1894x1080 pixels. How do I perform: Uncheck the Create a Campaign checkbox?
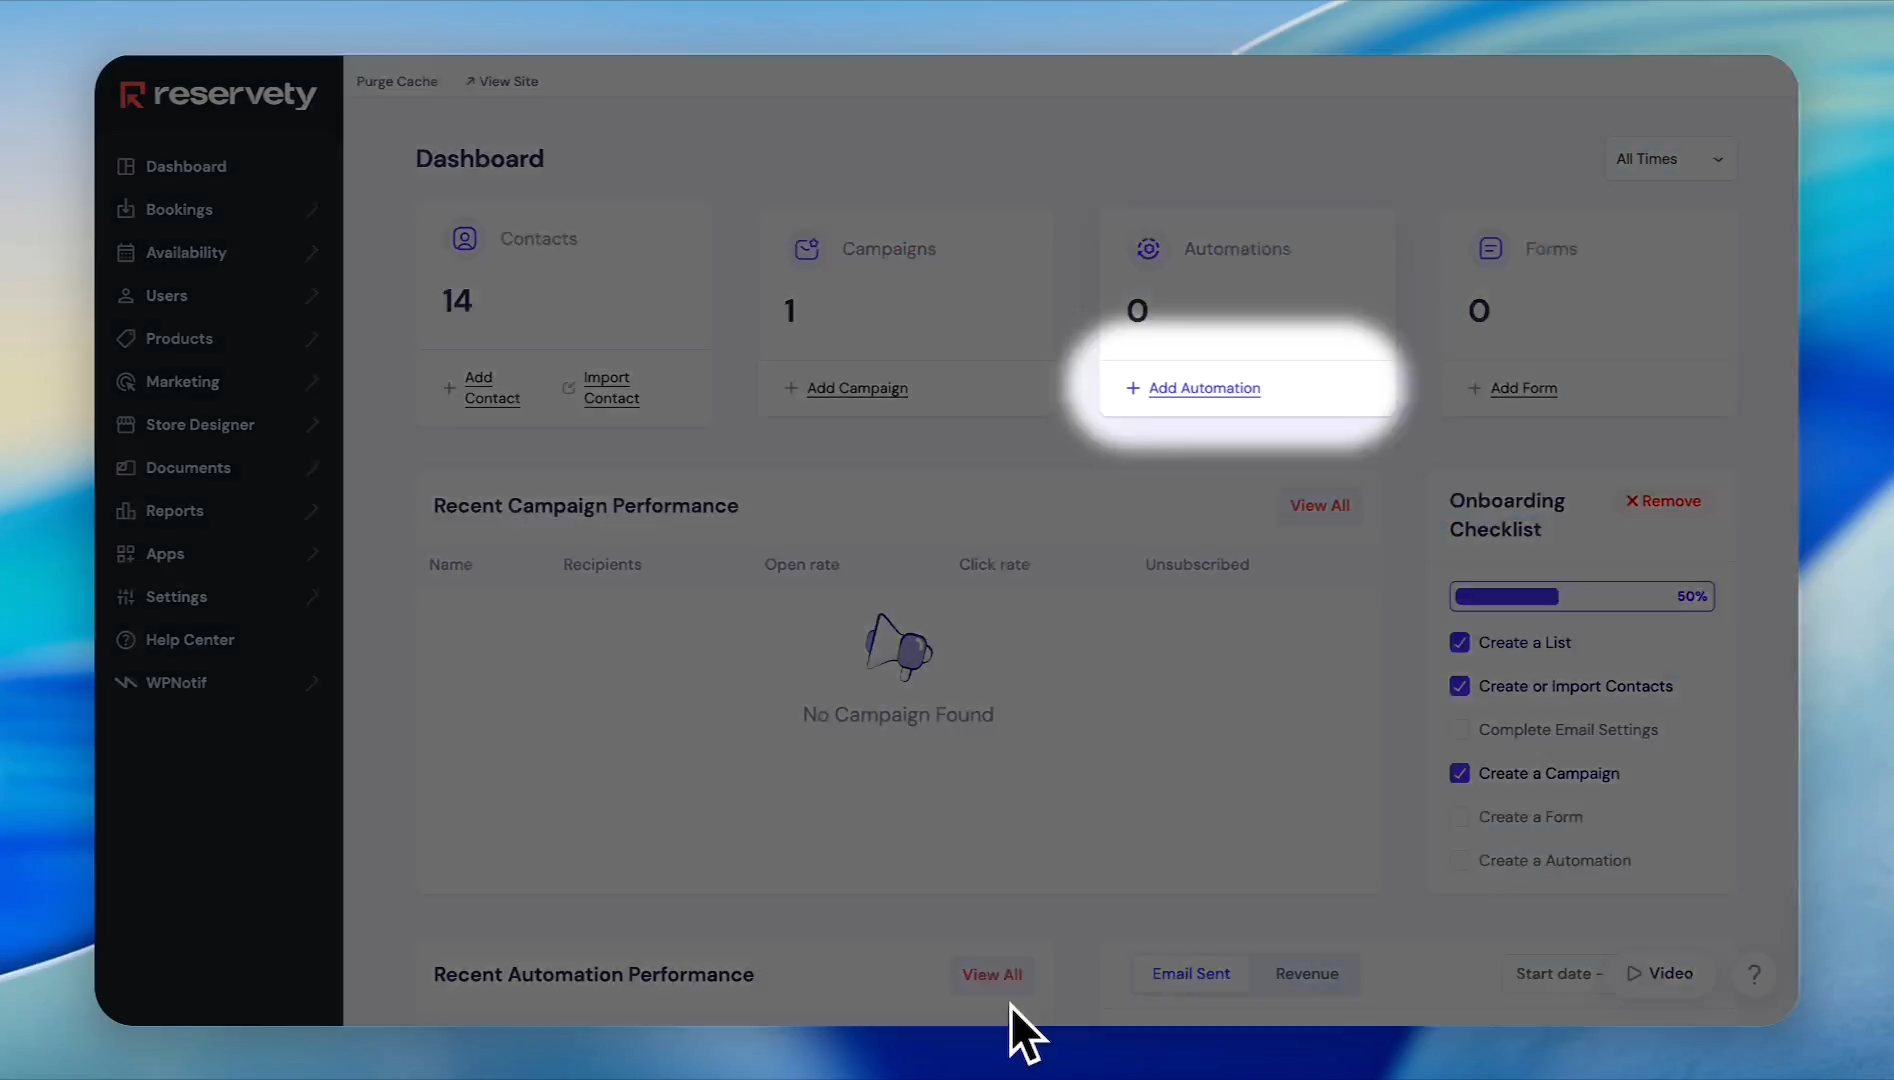(1459, 773)
